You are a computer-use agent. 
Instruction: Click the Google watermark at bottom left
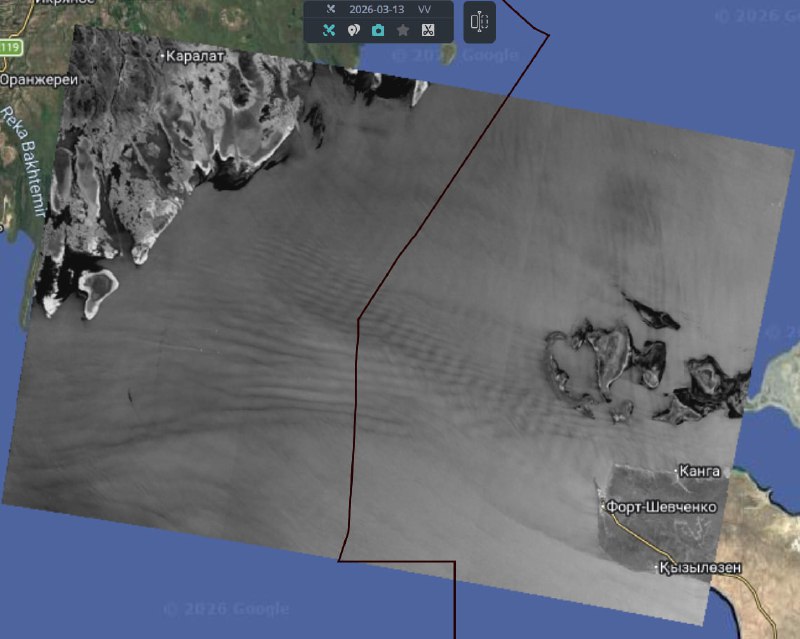click(226, 609)
